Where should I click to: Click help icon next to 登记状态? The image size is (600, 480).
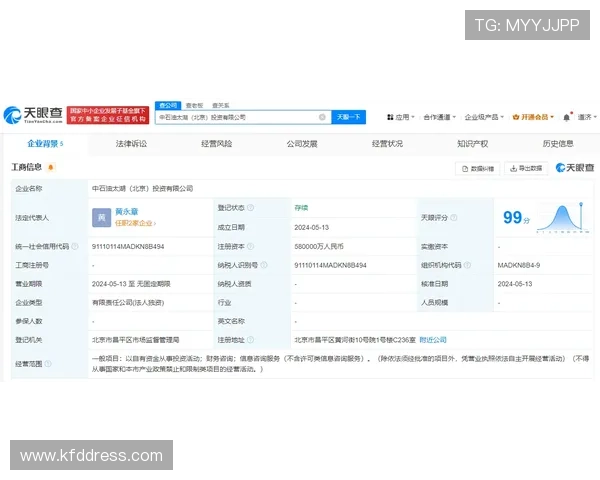coord(250,207)
